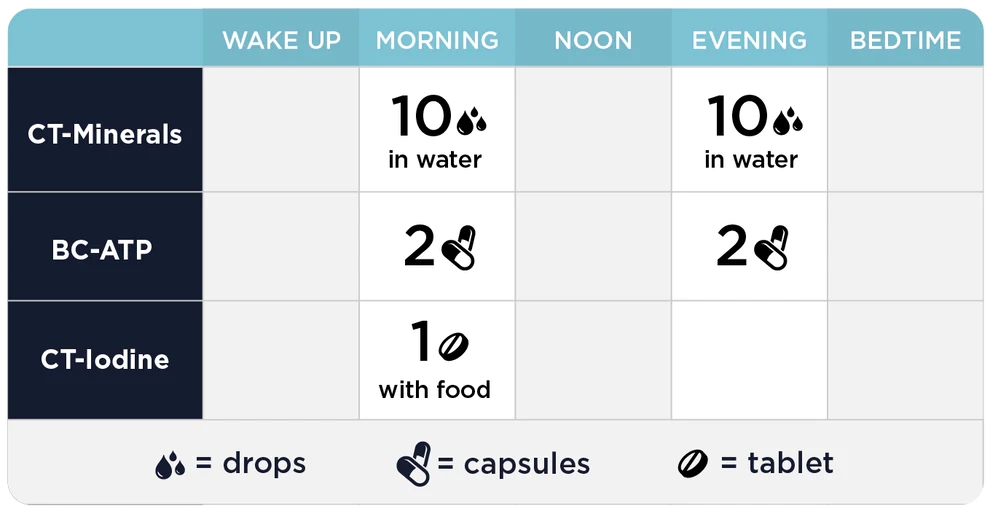Select the BEDTIME column header
Screen dimensions: 990x519
905,40
